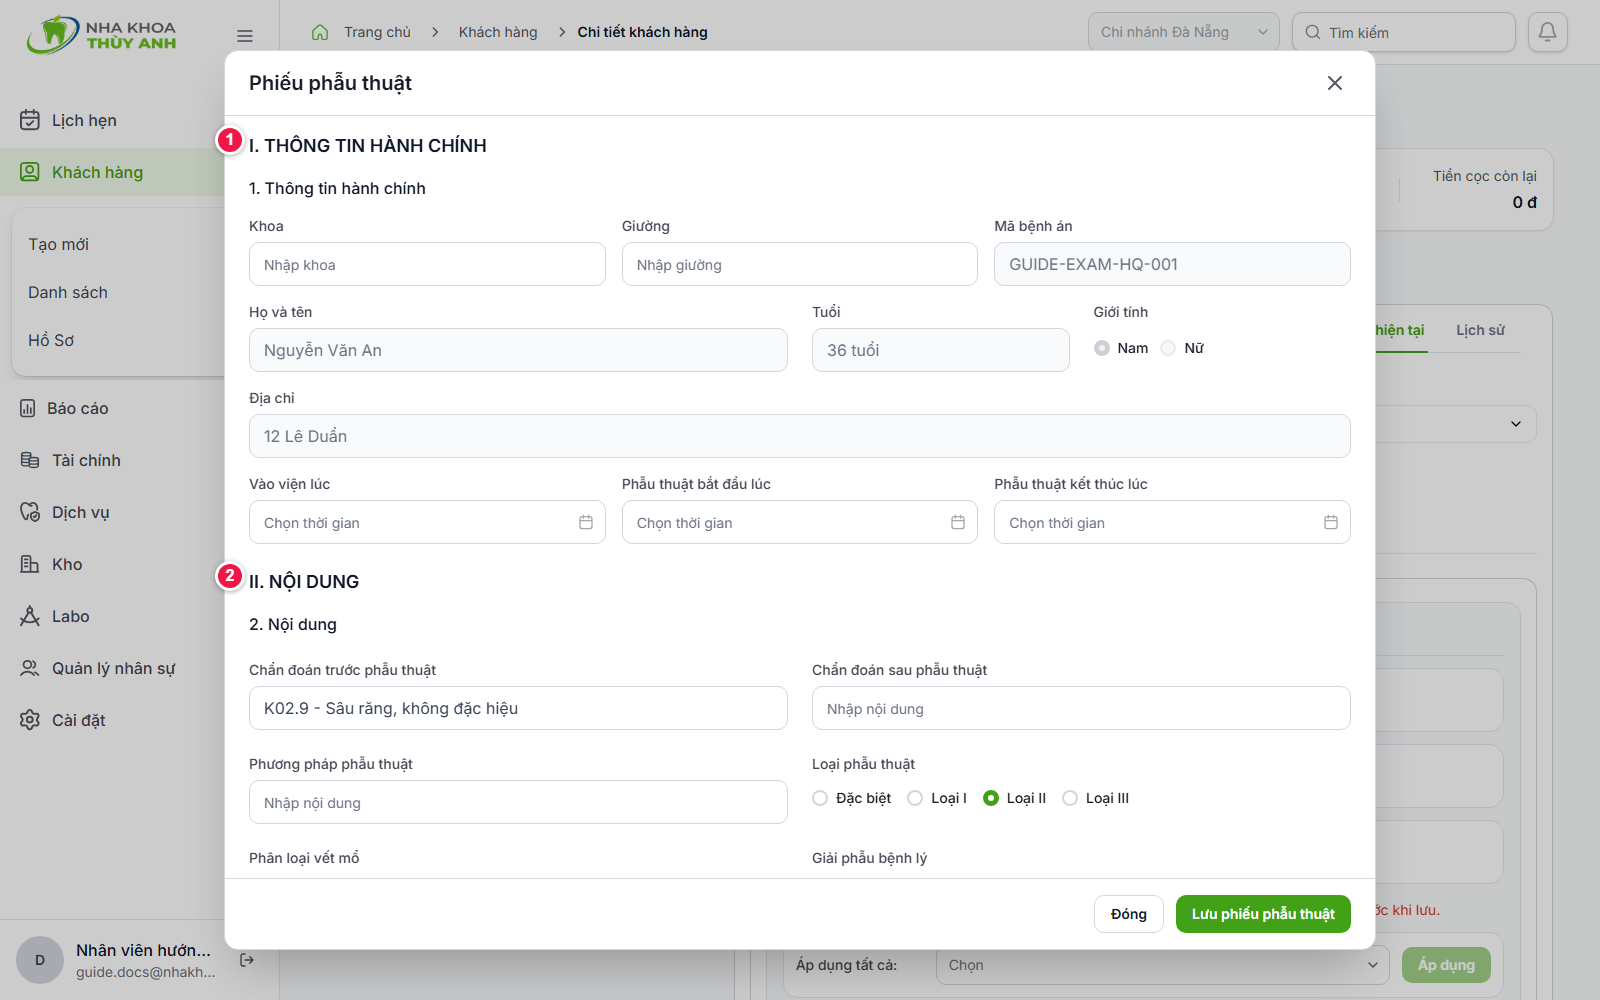Select the Nữ gender radio
1600x1000 pixels.
pos(1168,348)
